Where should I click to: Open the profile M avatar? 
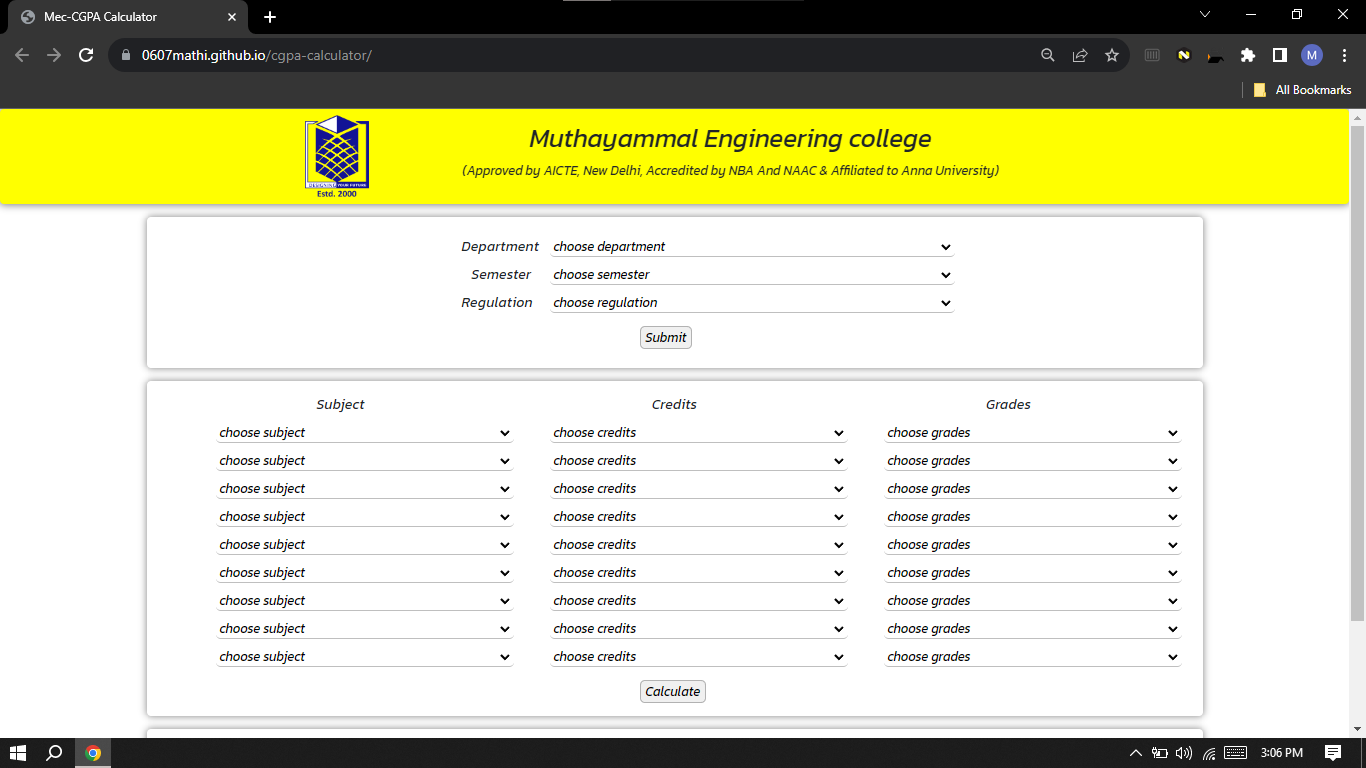(x=1312, y=55)
